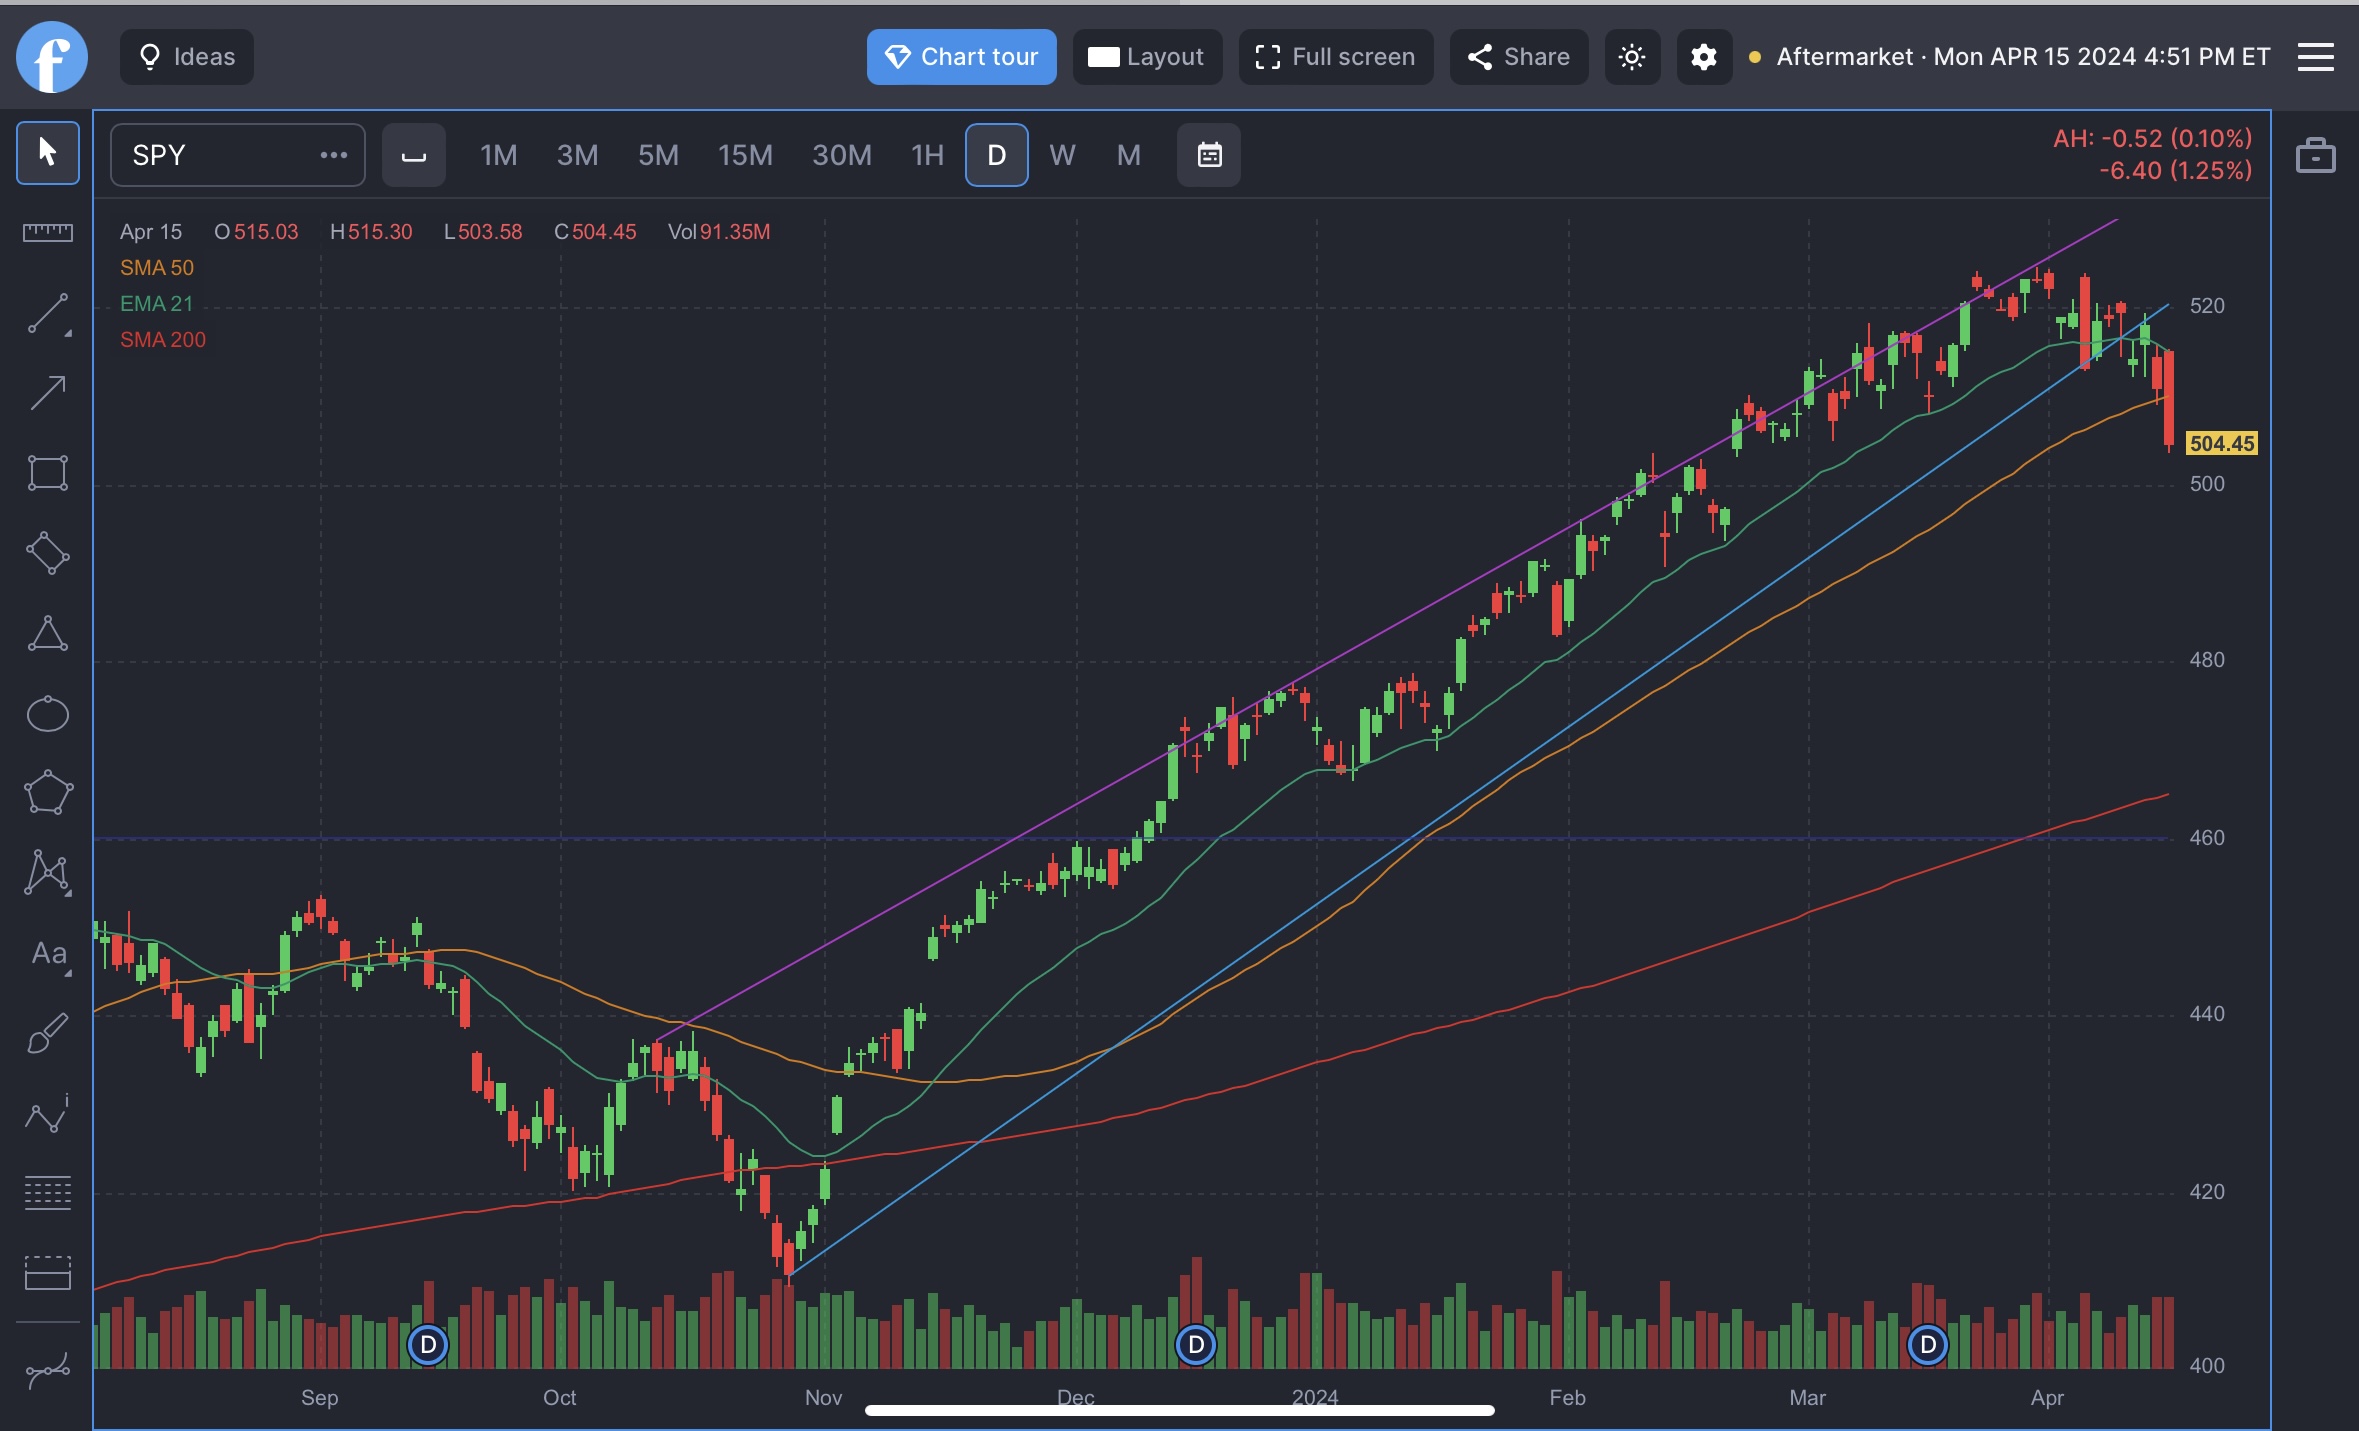Click the blue lower channel trendline
Viewport: 2359px width, 1431px height.
point(1480,789)
